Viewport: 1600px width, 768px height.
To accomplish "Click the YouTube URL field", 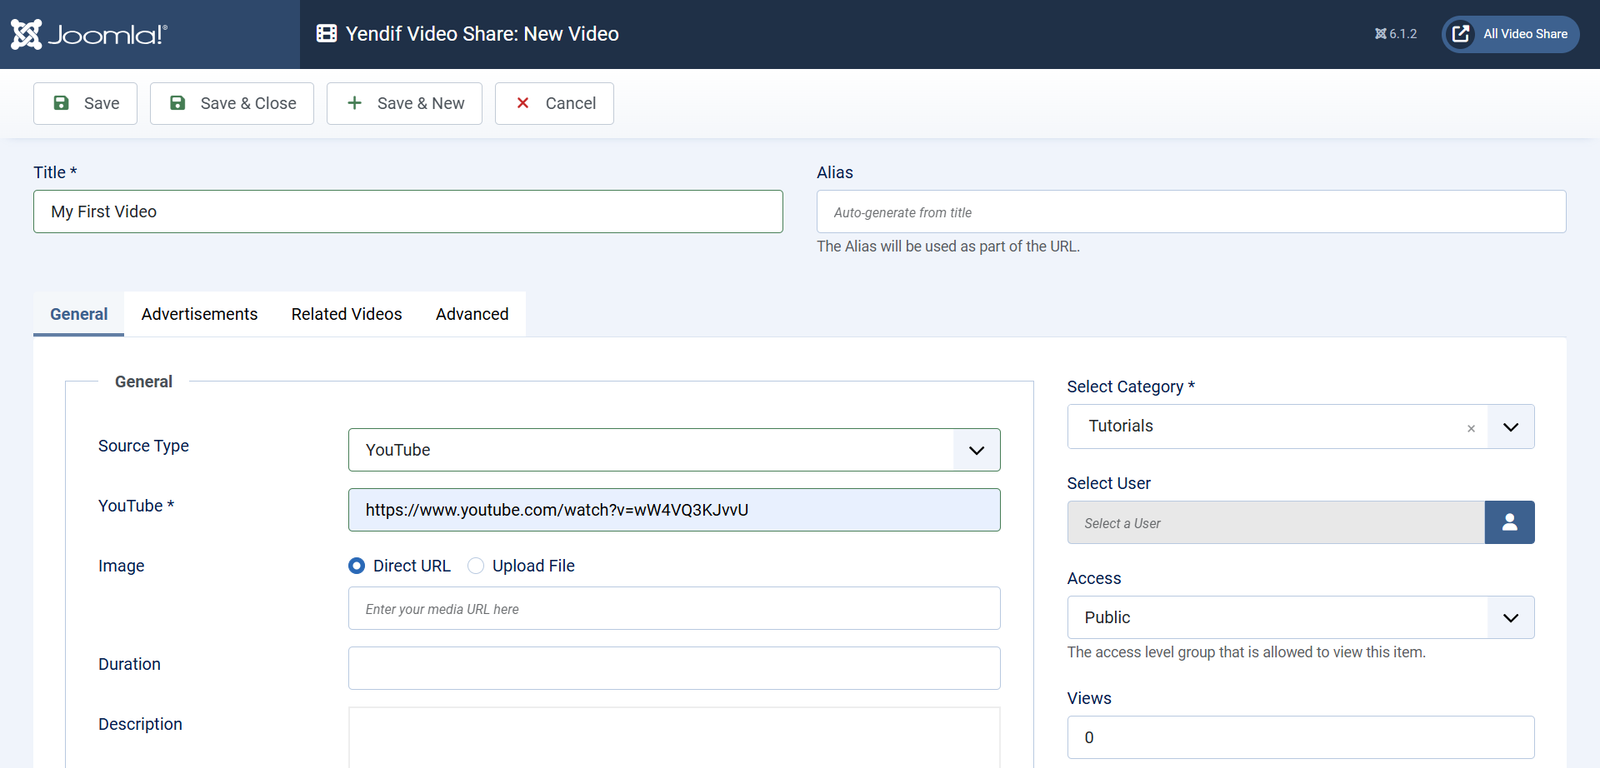I will coord(674,510).
